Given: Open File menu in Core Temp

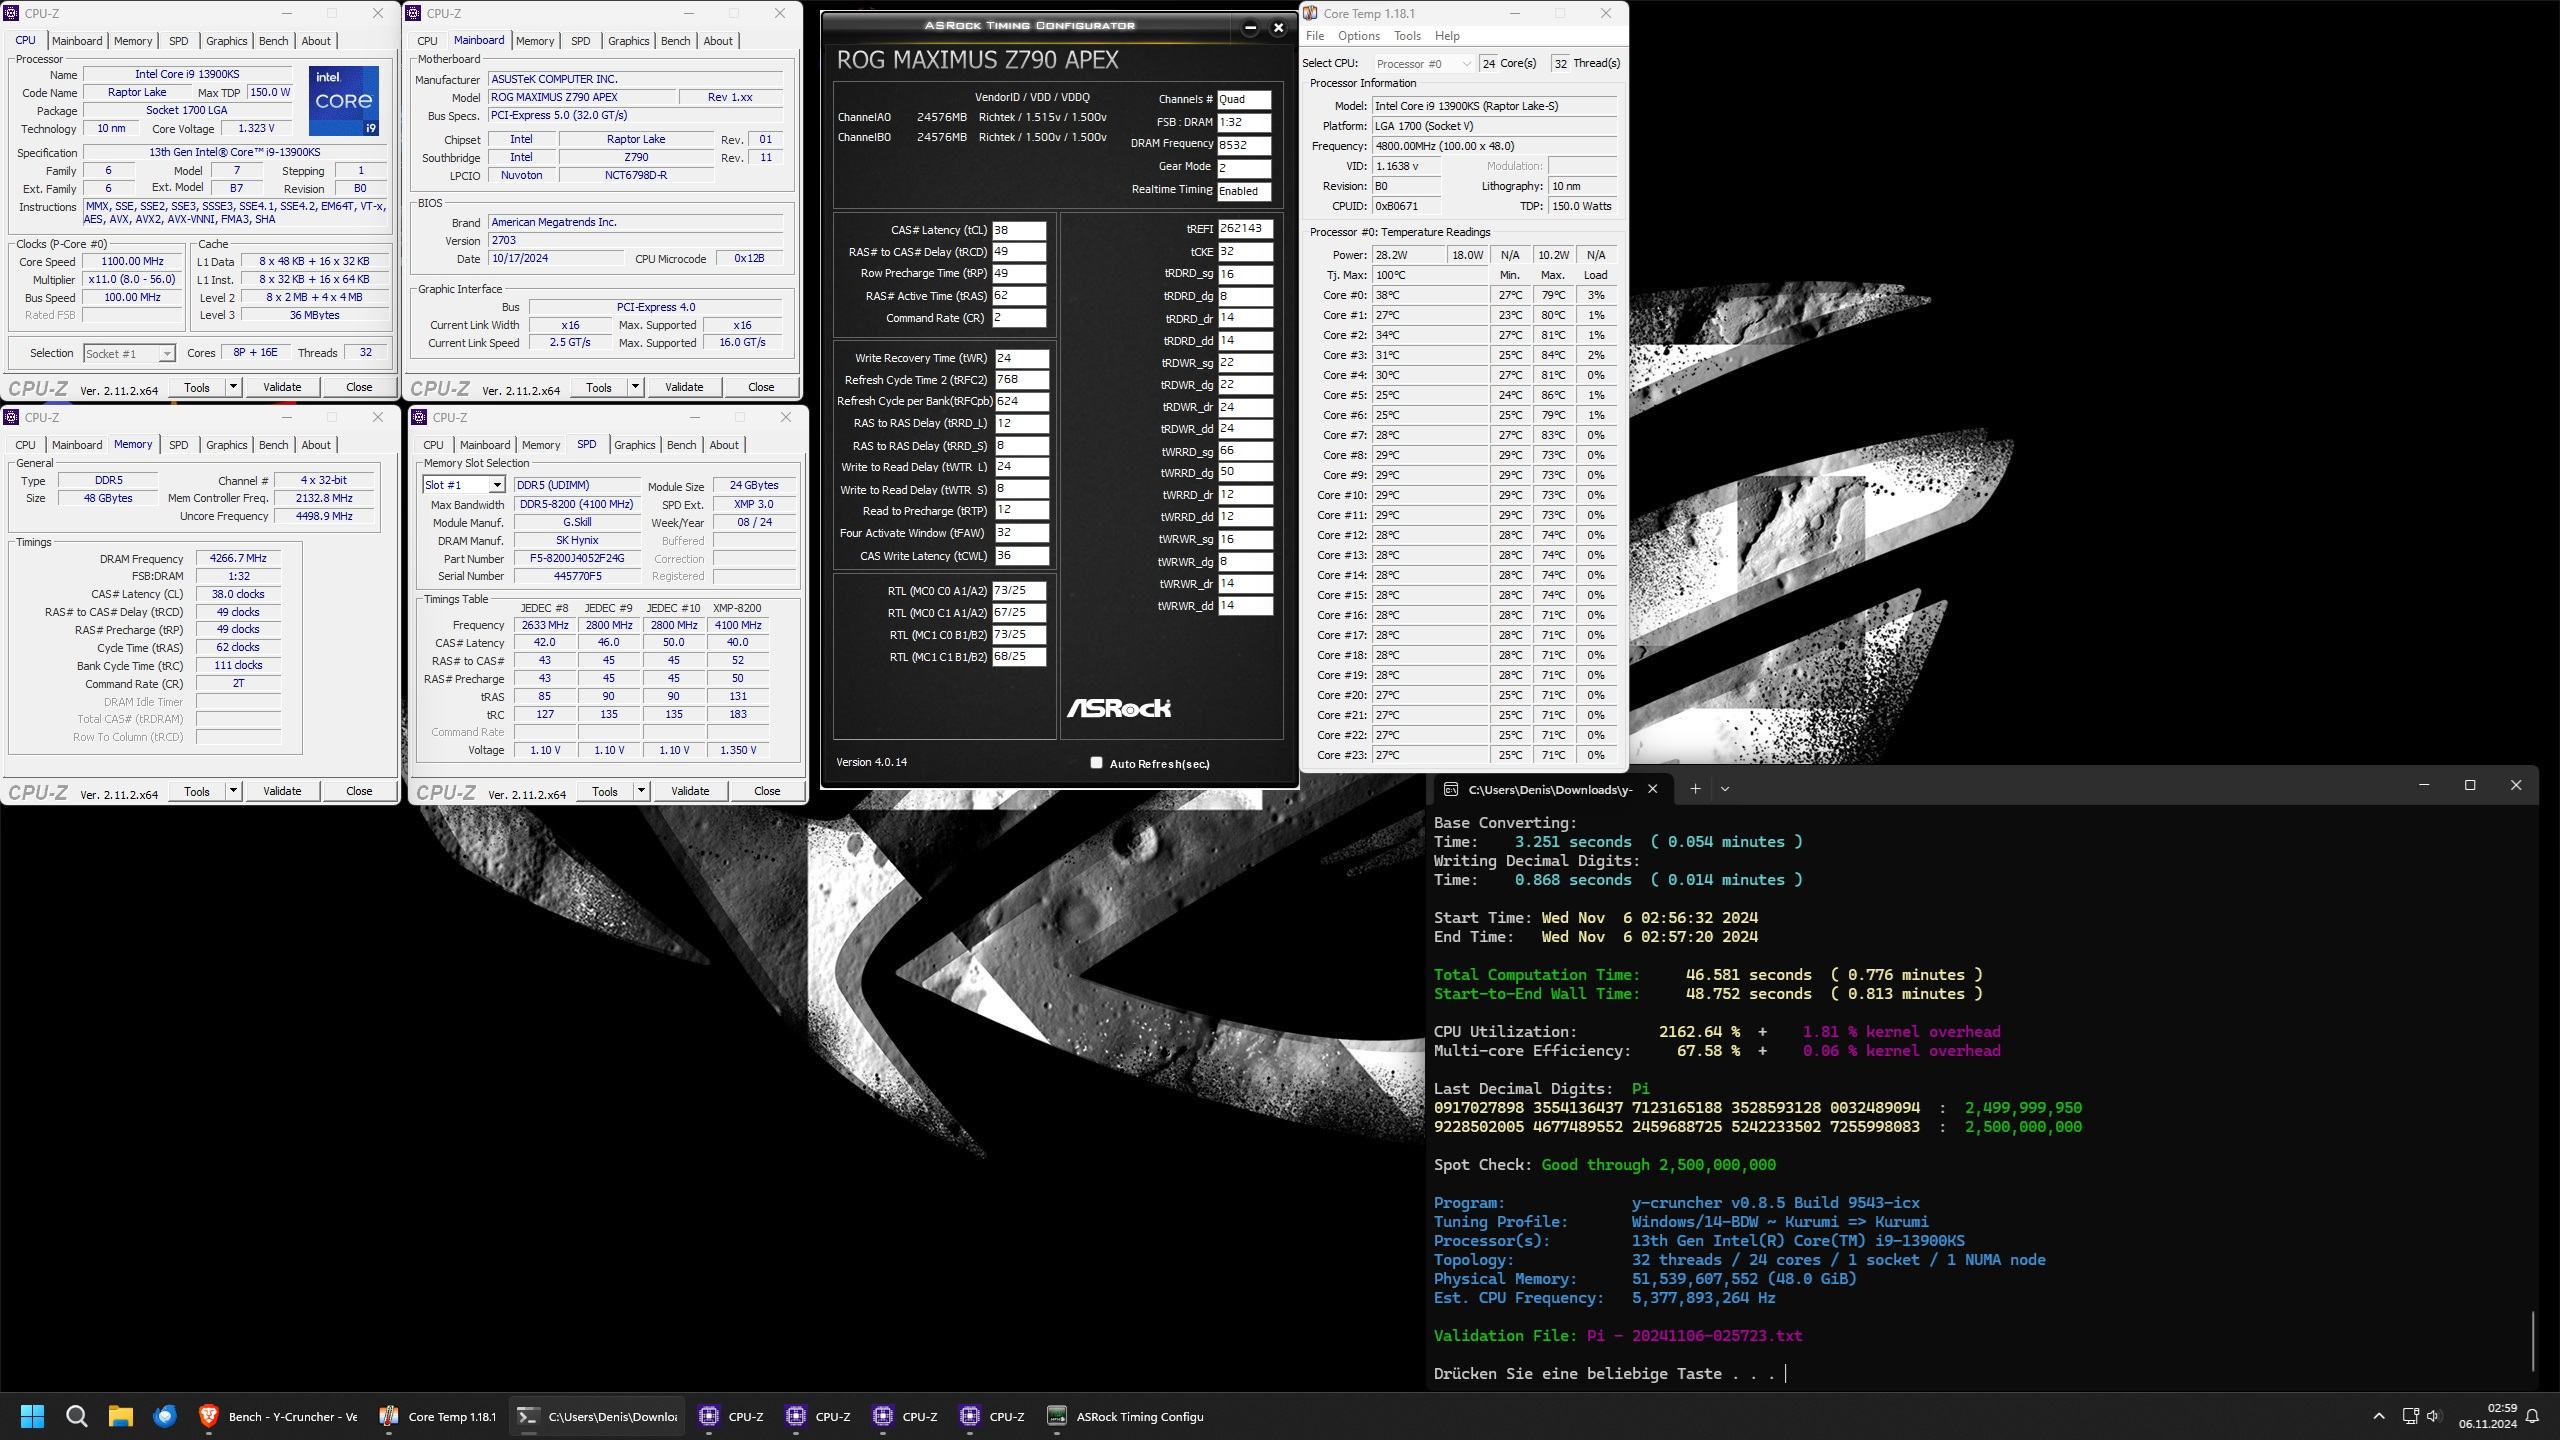Looking at the screenshot, I should coord(1315,36).
